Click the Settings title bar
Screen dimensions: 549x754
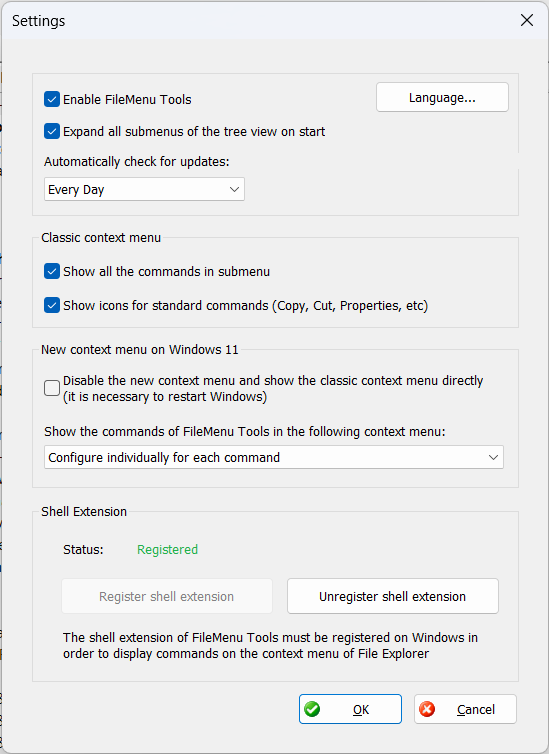[x=260, y=21]
